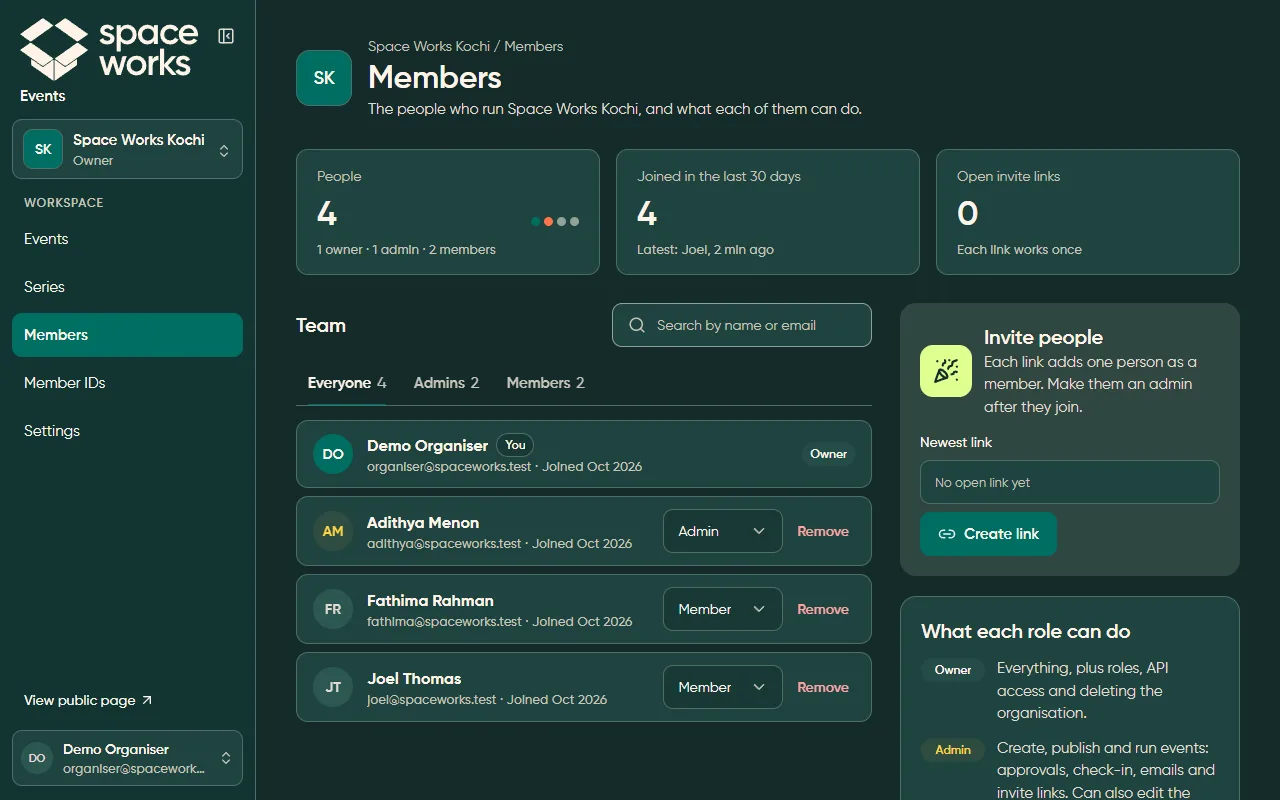Viewport: 1280px width, 800px height.
Task: Switch to the Everyone tab
Action: (x=347, y=383)
